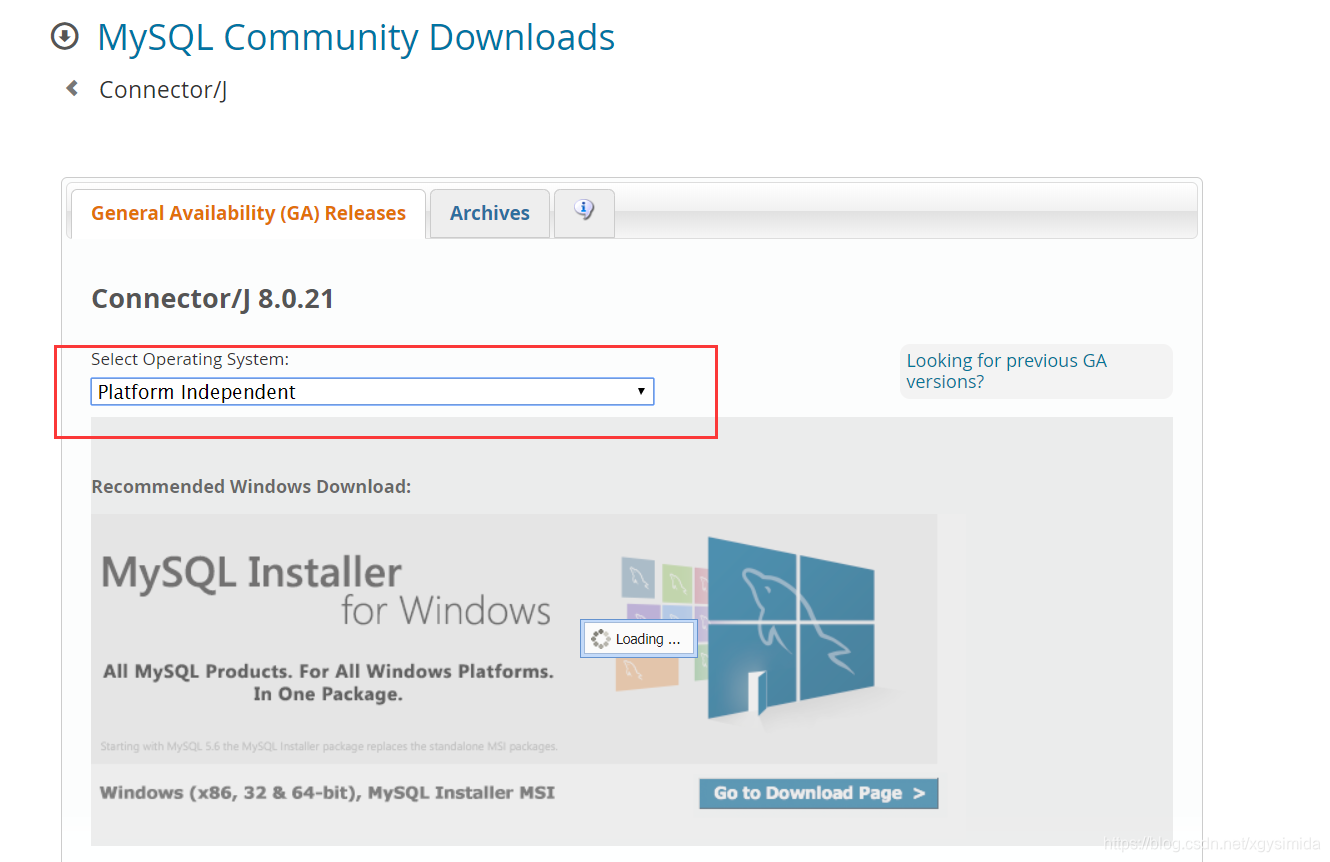1330x862 pixels.
Task: Click the Go to Download Page button
Action: click(818, 793)
